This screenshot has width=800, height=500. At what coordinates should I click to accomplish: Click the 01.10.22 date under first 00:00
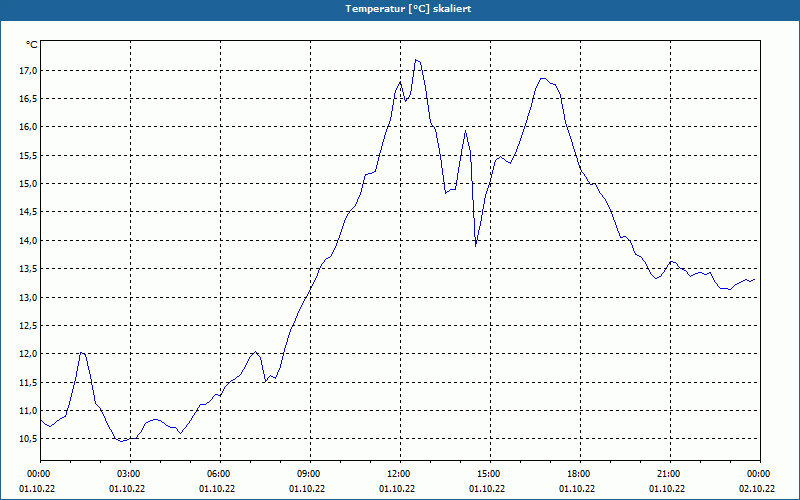(37, 489)
